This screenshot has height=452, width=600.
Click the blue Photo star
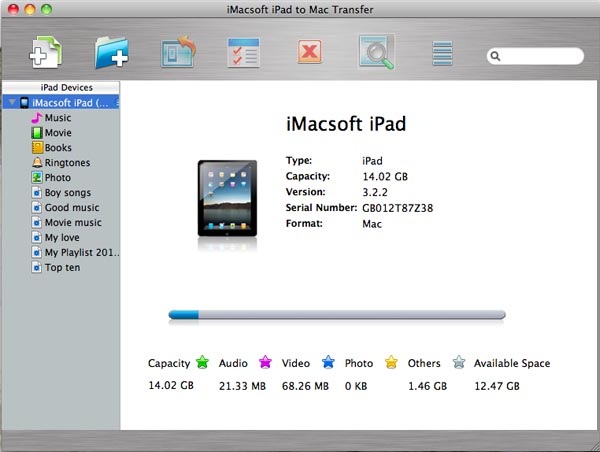click(328, 362)
